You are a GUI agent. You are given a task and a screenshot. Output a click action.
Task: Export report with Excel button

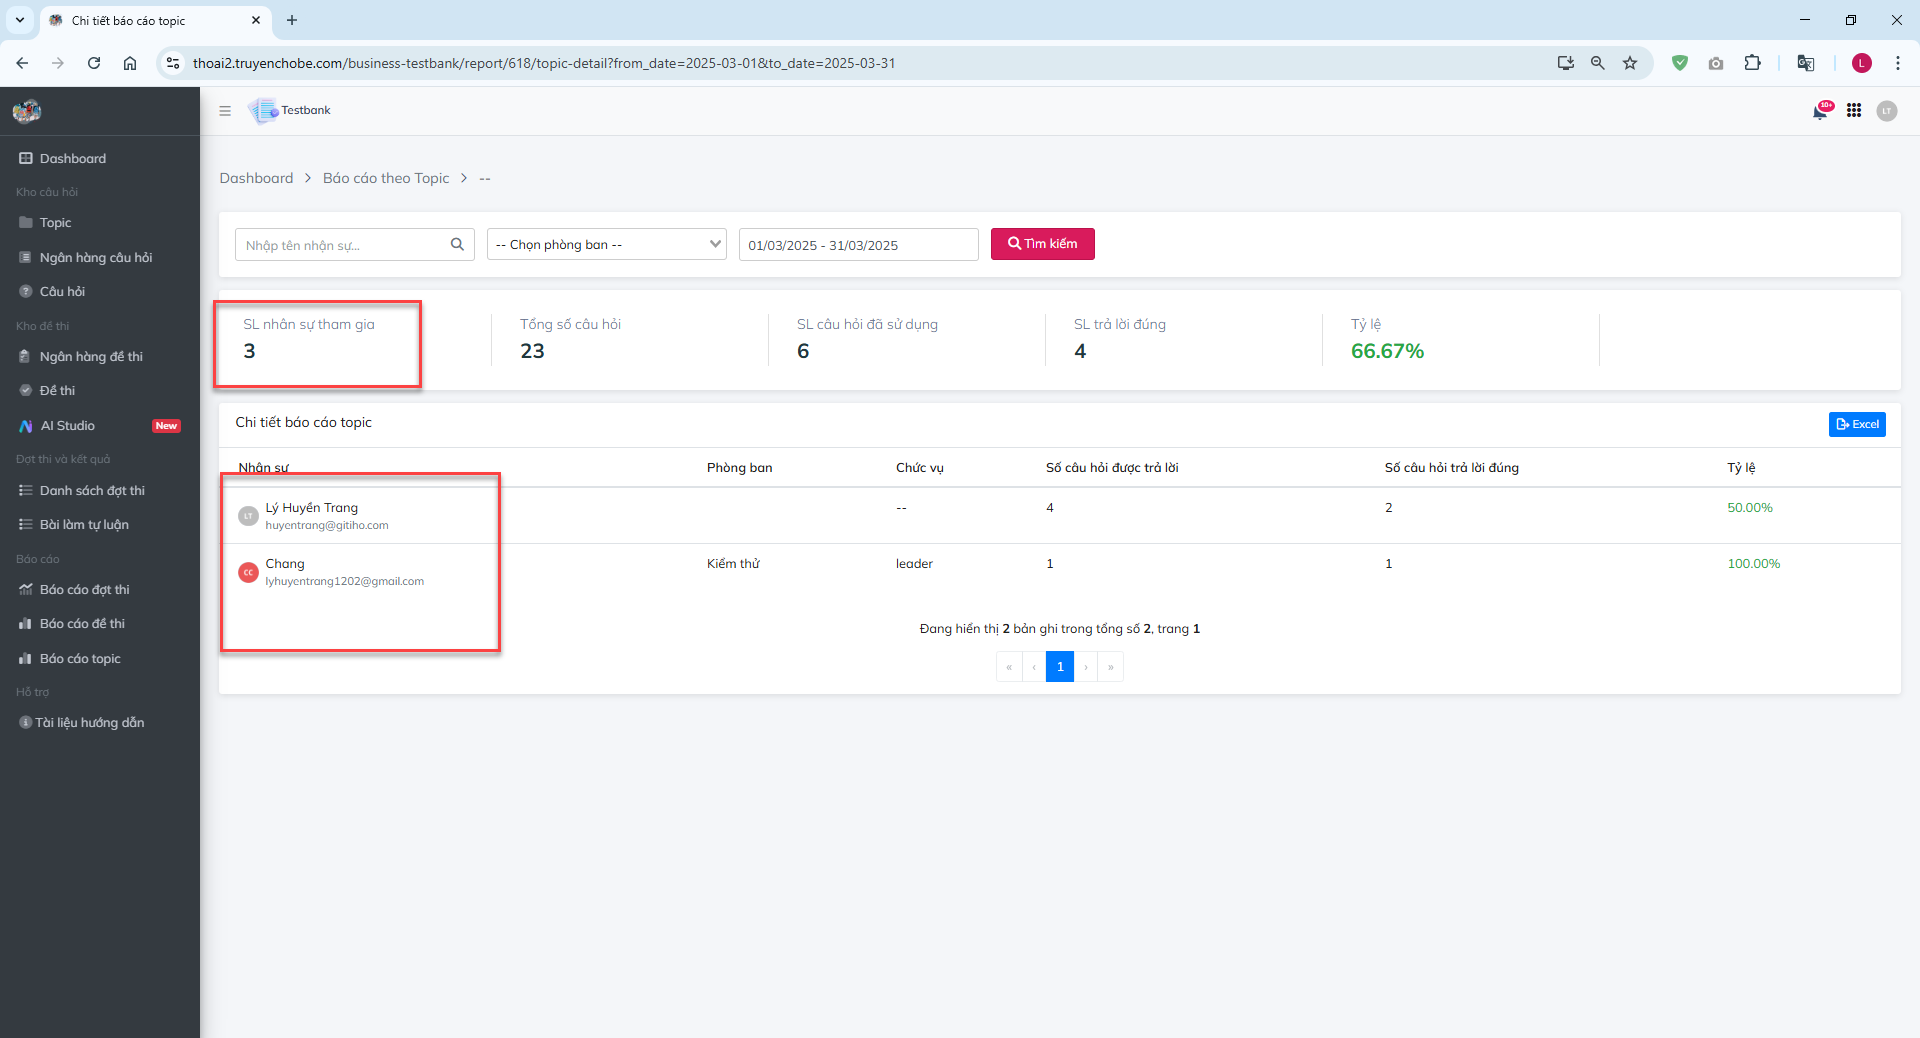1857,424
